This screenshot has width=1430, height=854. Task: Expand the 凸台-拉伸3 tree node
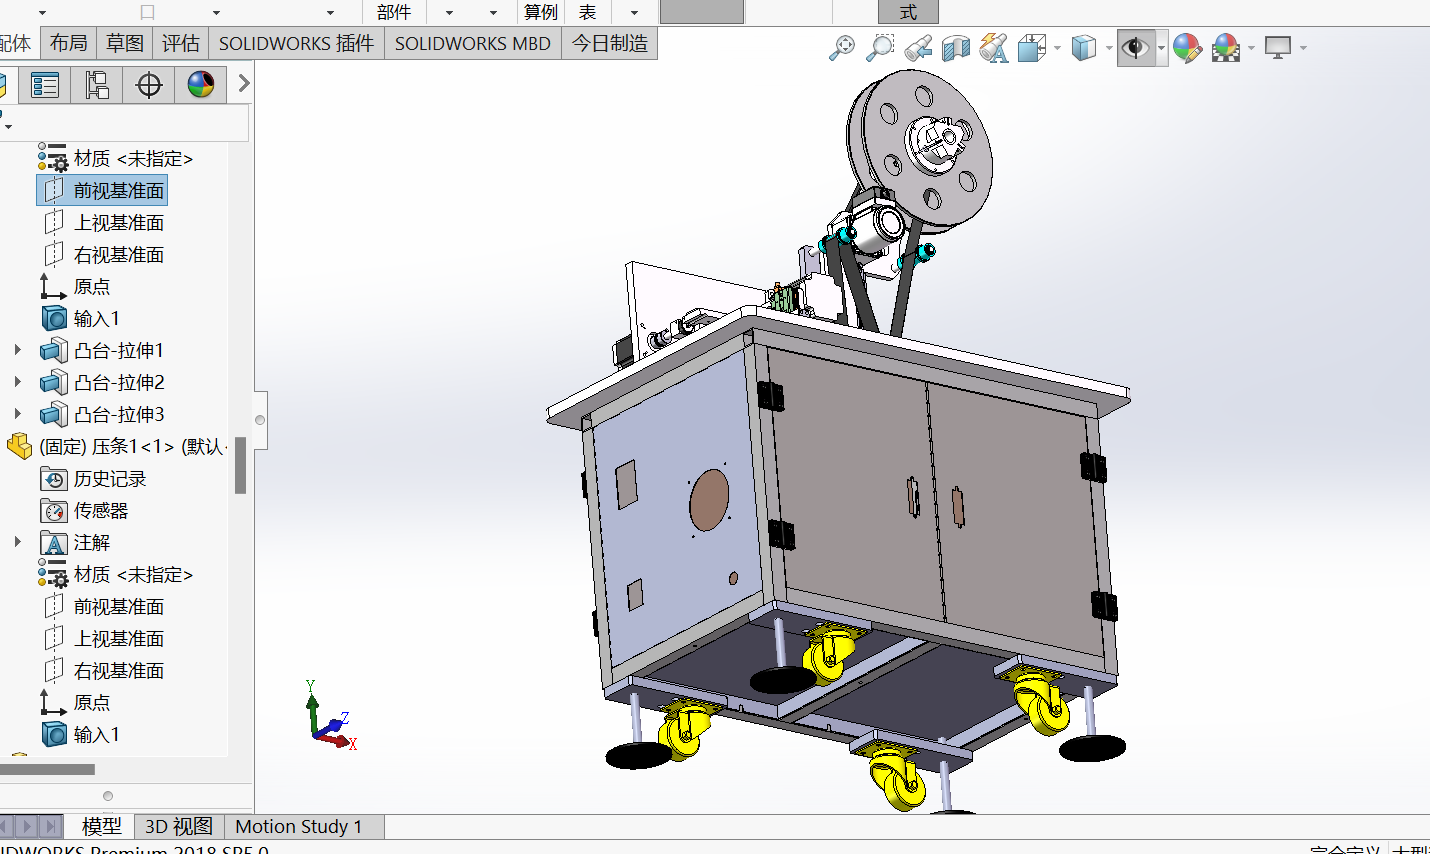17,414
